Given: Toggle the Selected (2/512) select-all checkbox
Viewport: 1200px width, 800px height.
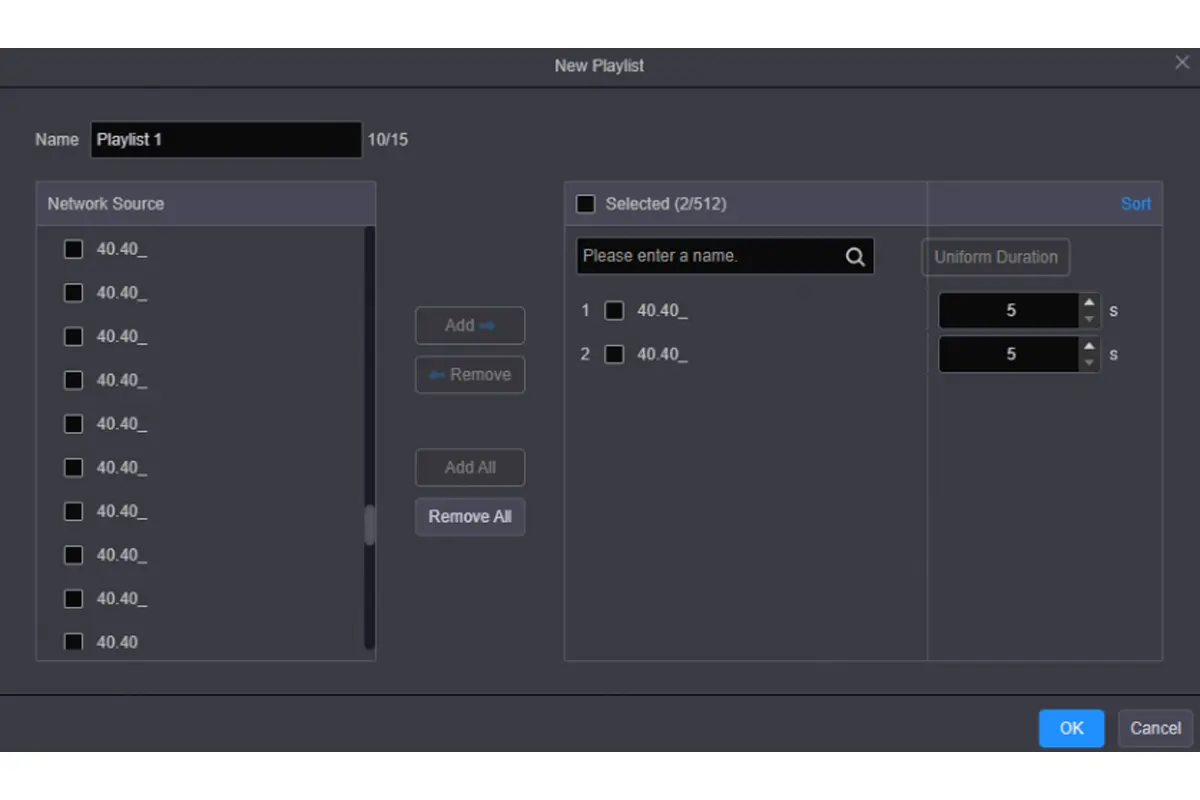Looking at the screenshot, I should (x=586, y=203).
